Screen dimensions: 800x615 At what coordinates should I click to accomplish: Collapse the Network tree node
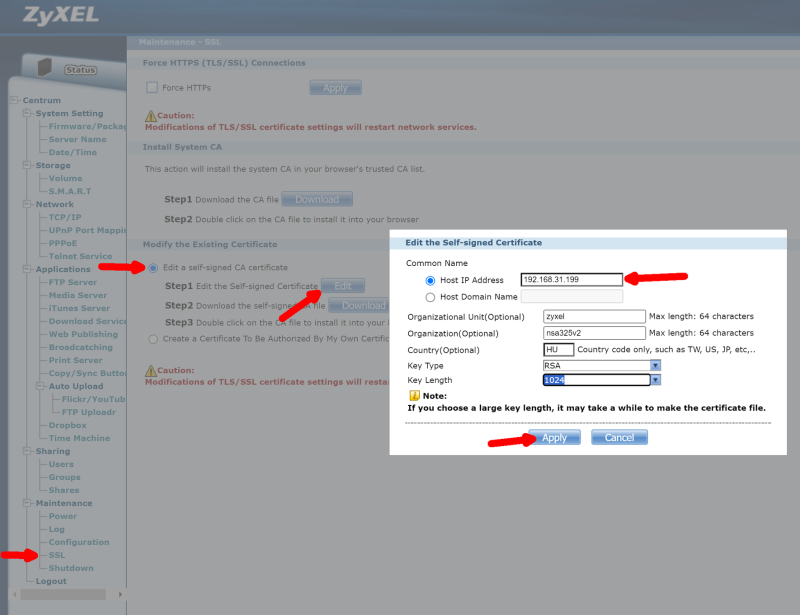click(x=27, y=204)
